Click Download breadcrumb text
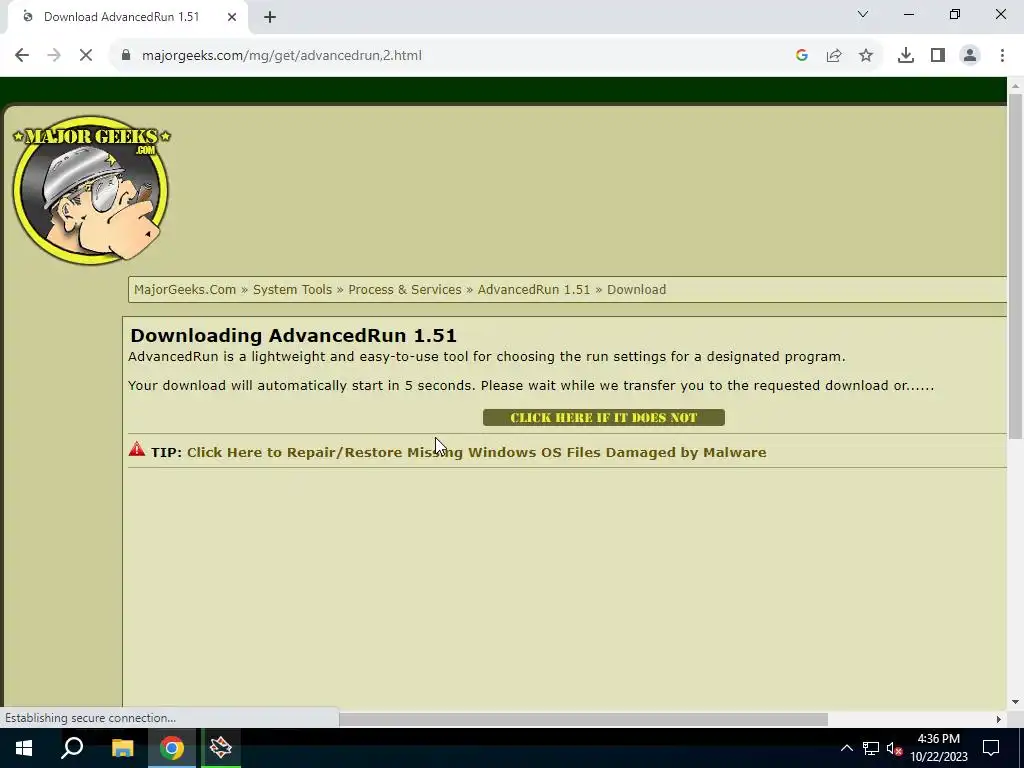 click(636, 289)
